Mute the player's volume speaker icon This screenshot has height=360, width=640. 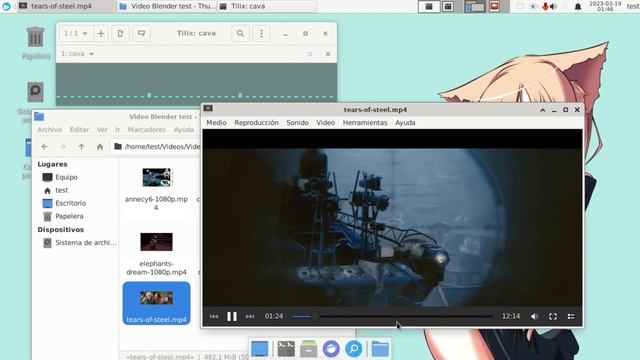pos(535,316)
